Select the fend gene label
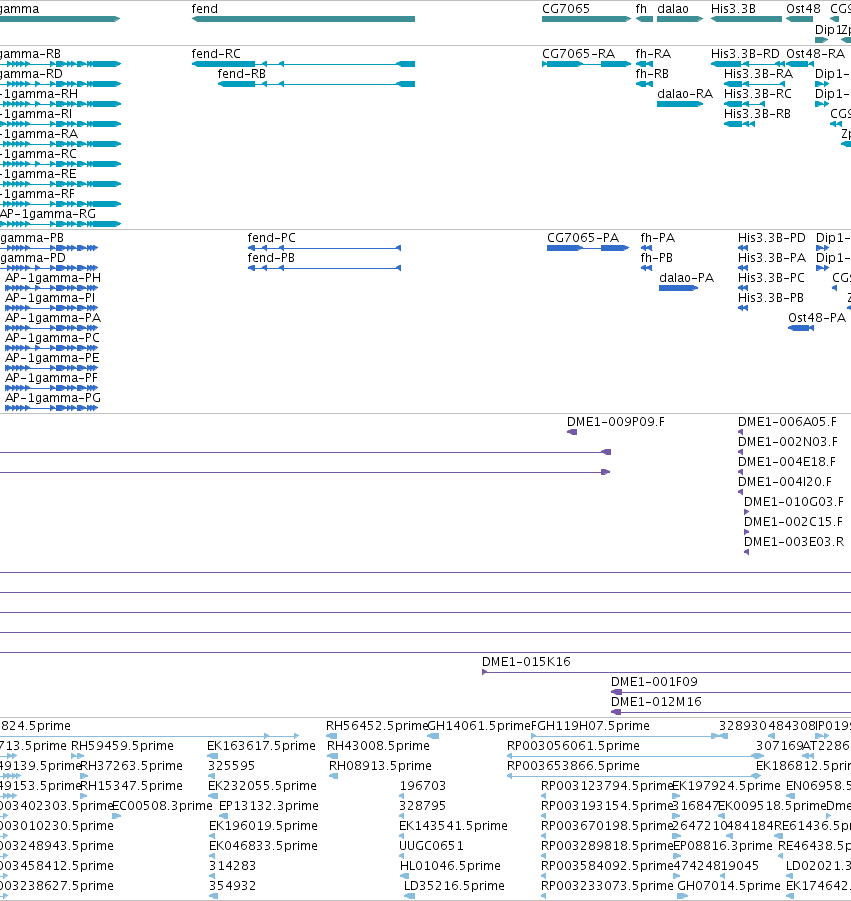Screen dimensions: 851x901 click(205, 9)
